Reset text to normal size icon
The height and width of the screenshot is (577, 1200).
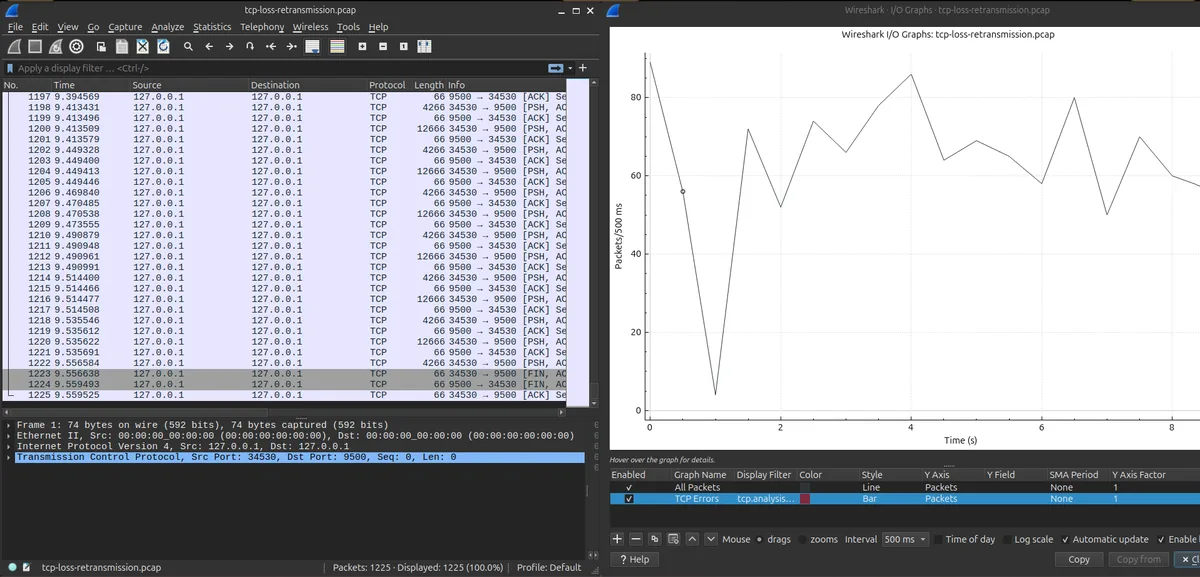pos(403,47)
